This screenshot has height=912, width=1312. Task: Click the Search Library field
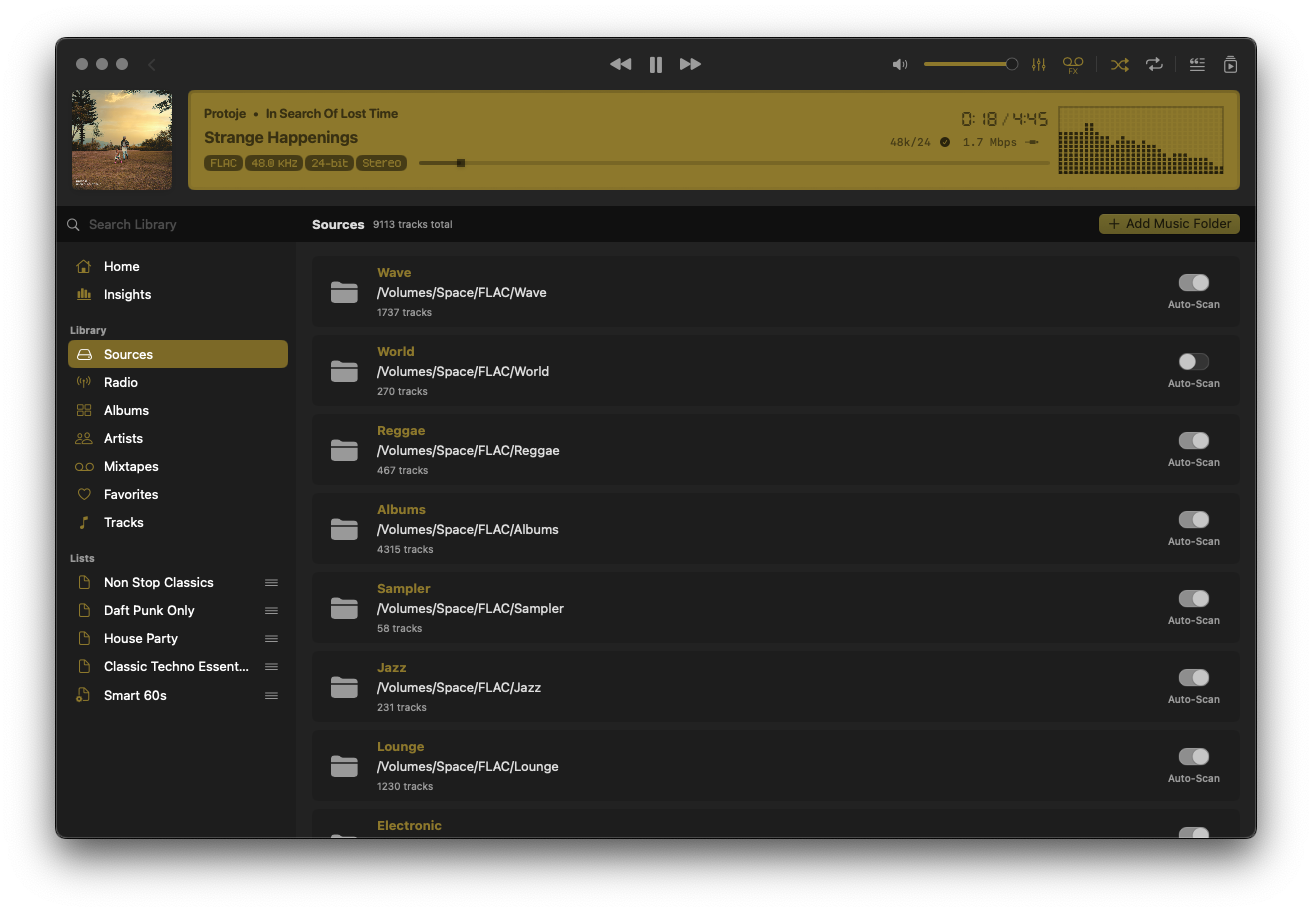[x=180, y=225]
